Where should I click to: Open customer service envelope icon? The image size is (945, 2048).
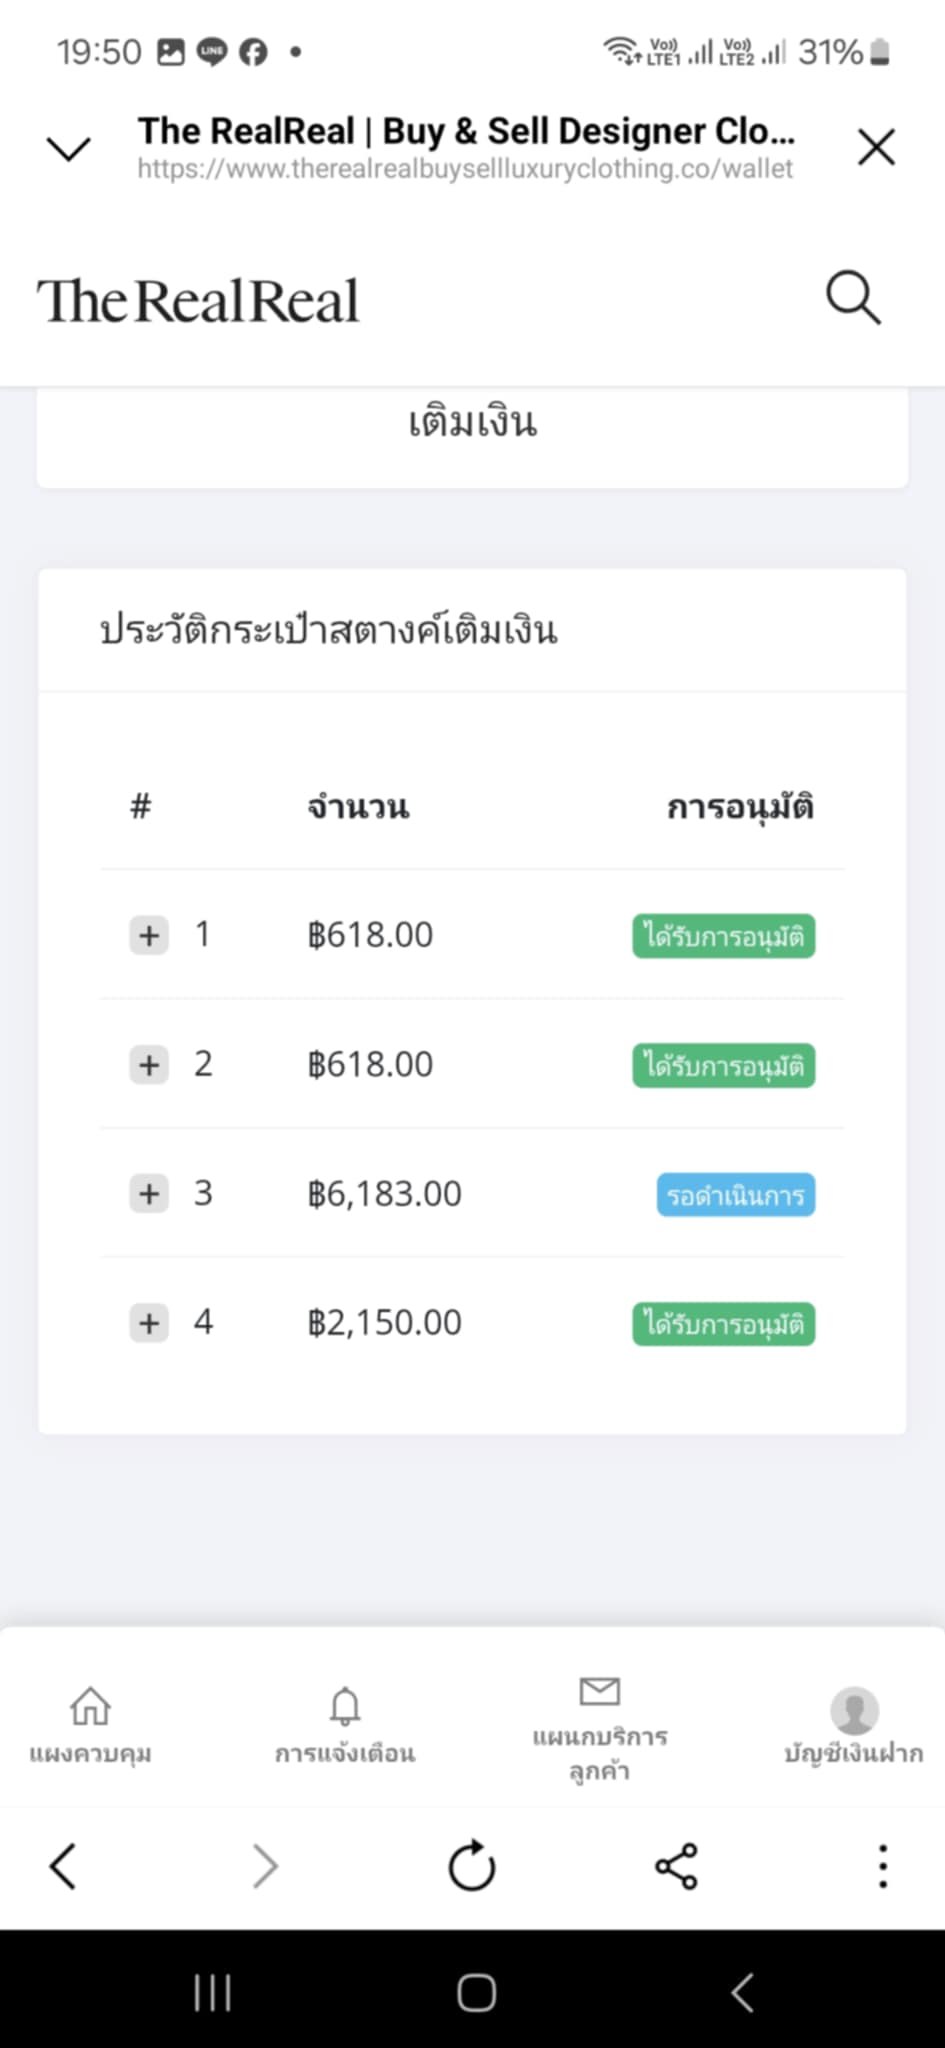(x=600, y=1691)
